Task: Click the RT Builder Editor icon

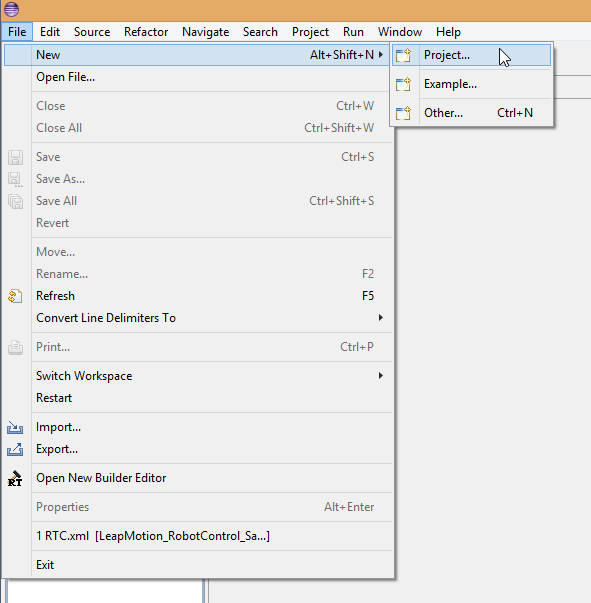Action: (x=15, y=478)
